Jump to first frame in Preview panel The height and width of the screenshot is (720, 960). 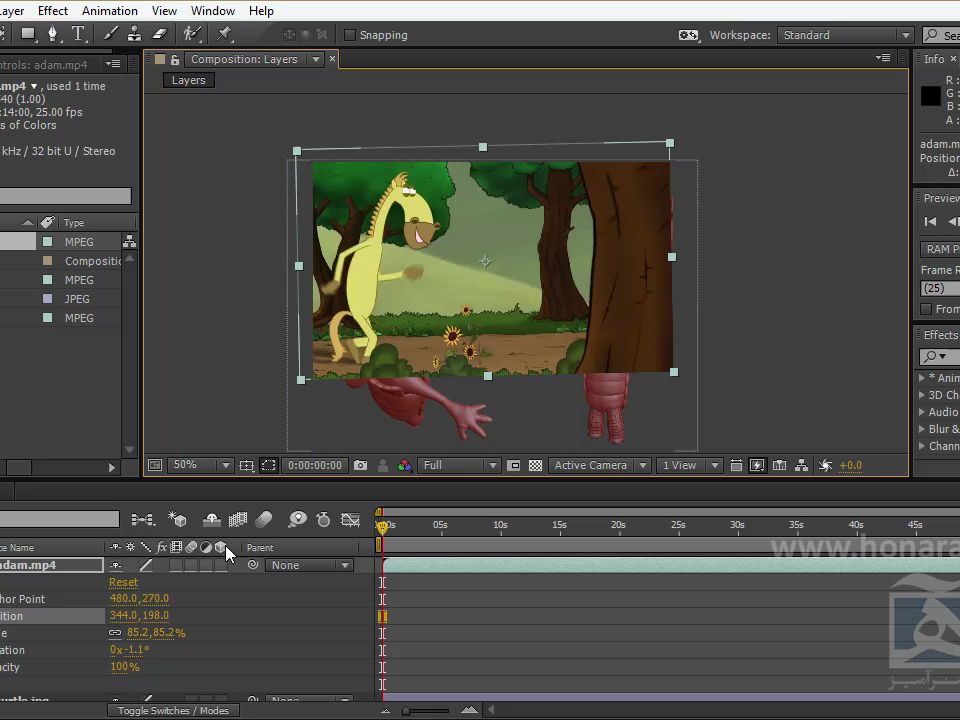point(930,222)
